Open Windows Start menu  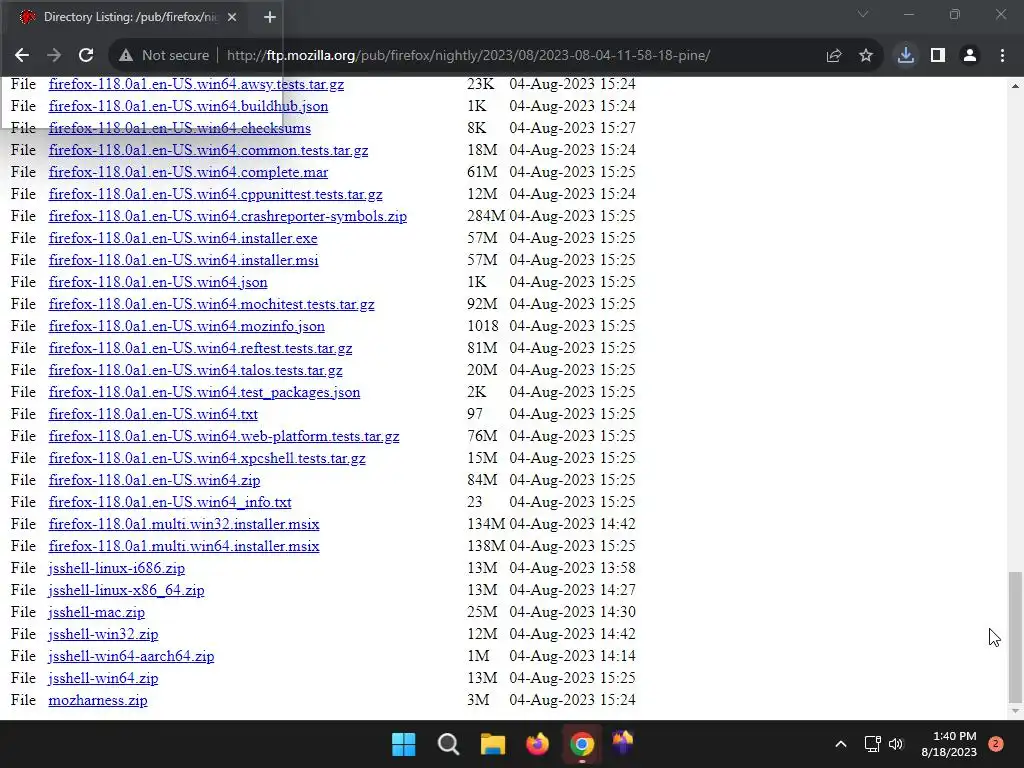404,744
